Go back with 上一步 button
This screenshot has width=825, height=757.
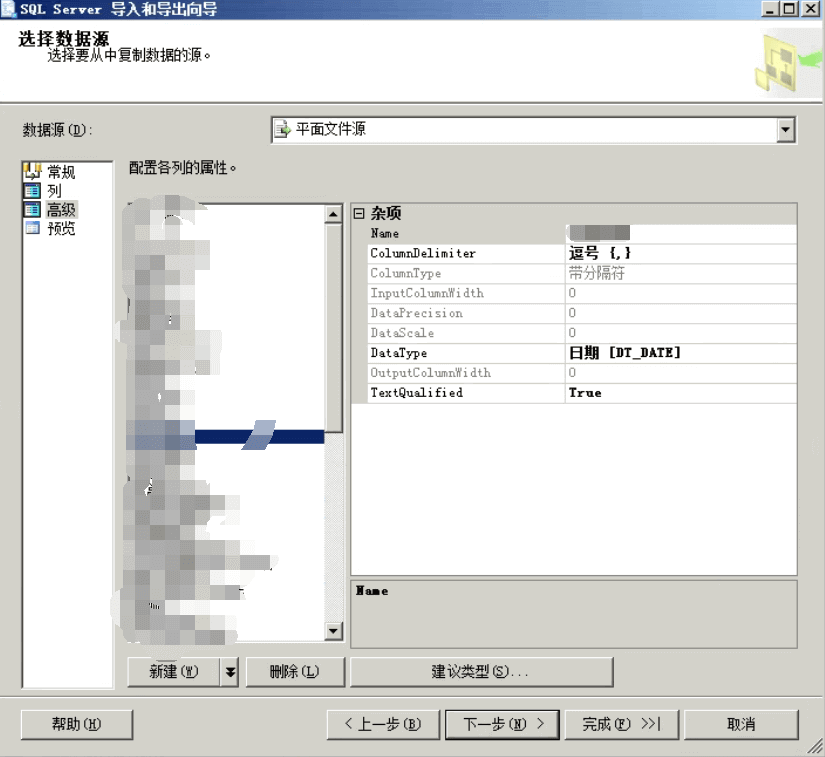tap(382, 724)
